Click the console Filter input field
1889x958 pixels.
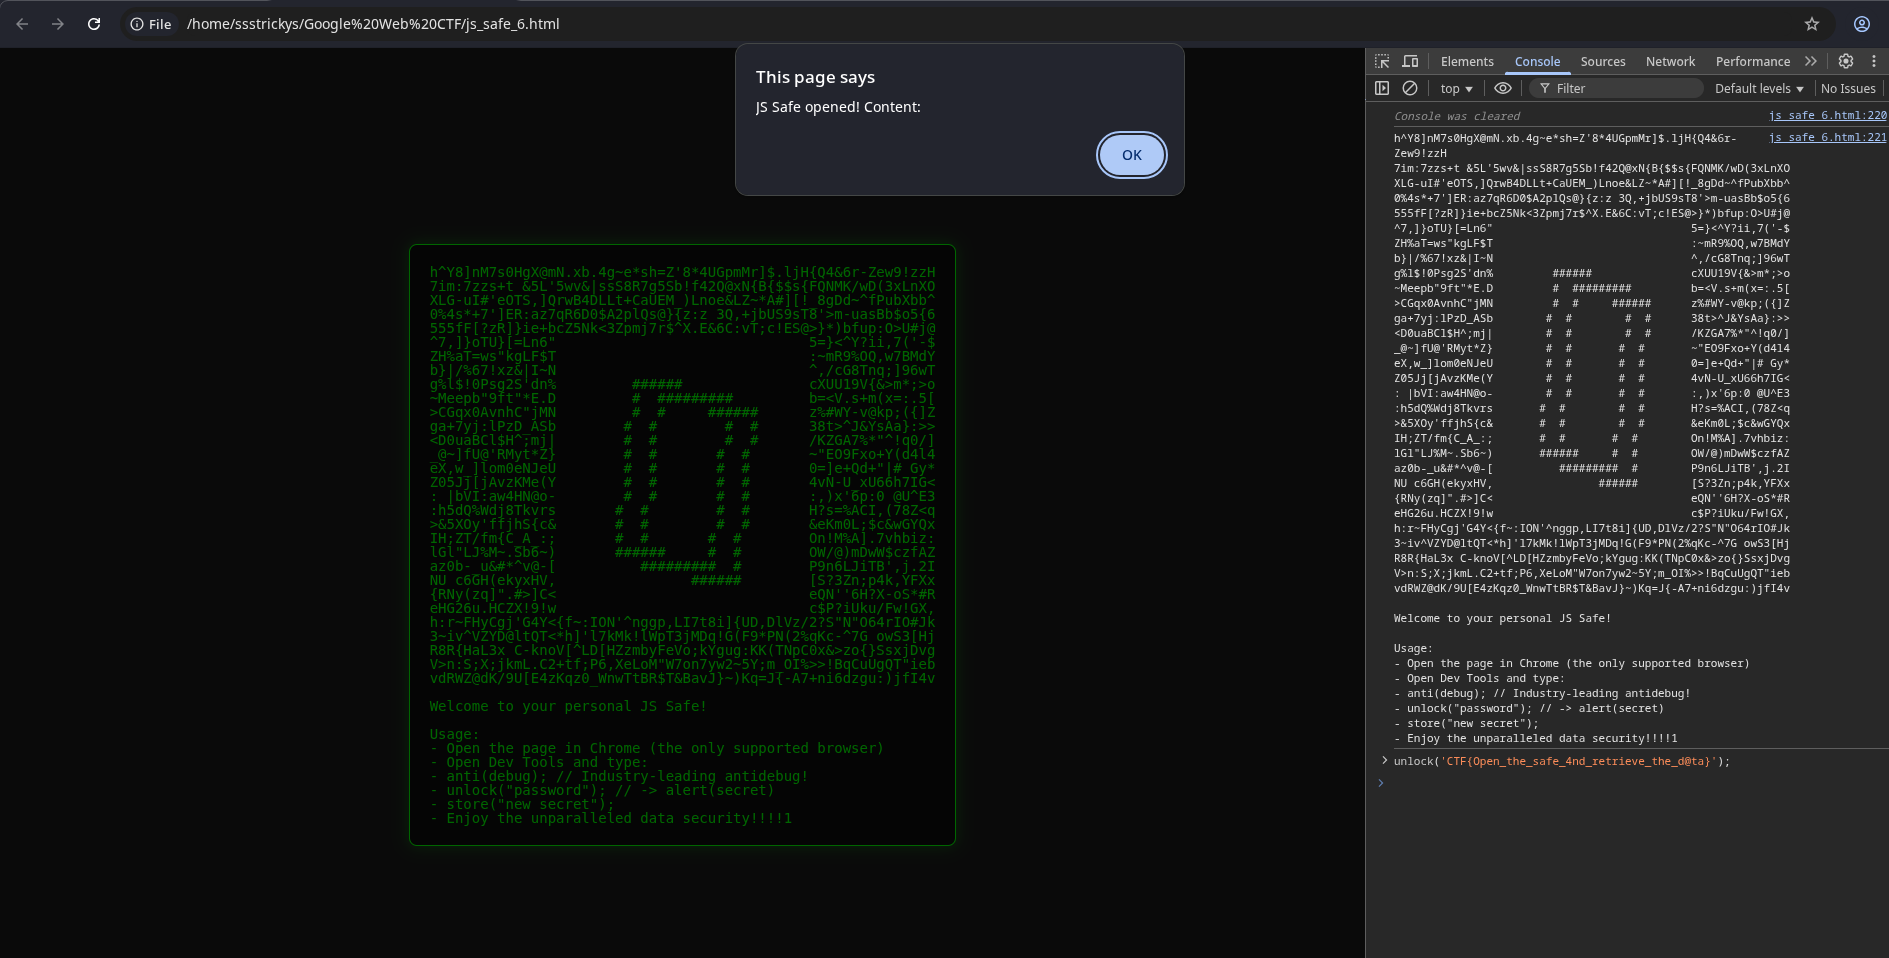coord(1625,89)
